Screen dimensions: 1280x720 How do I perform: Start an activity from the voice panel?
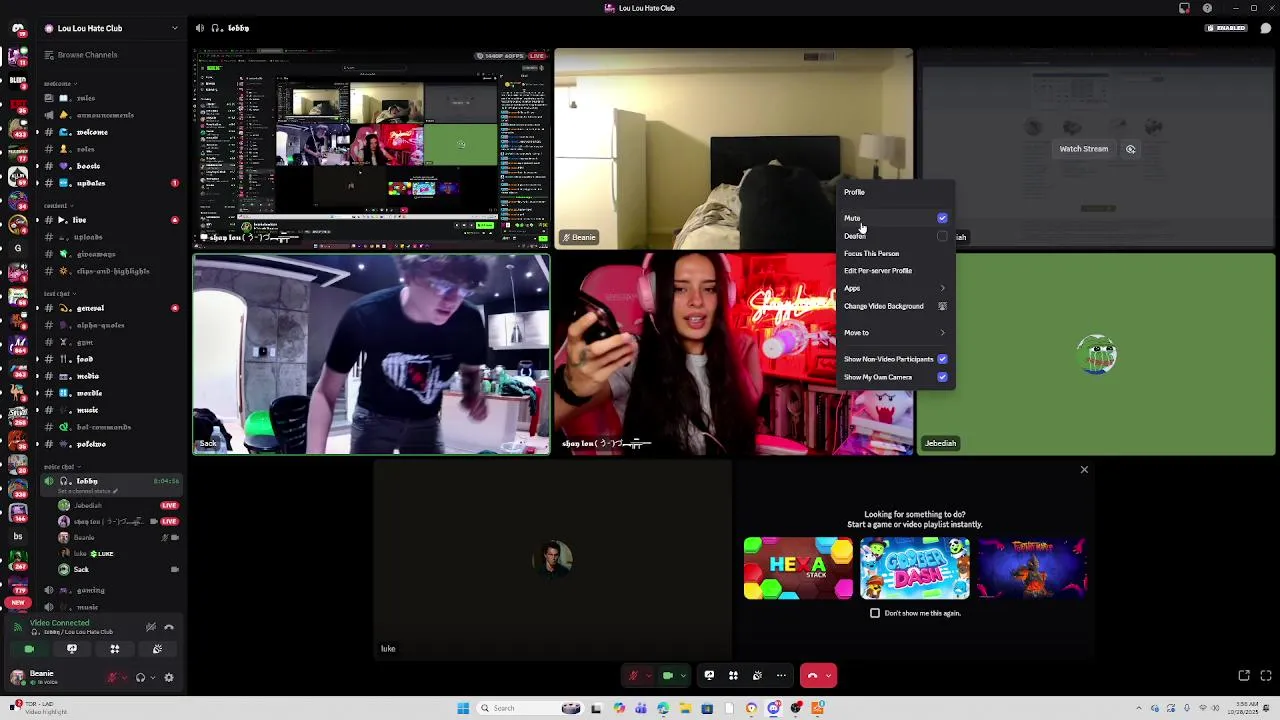(114, 649)
